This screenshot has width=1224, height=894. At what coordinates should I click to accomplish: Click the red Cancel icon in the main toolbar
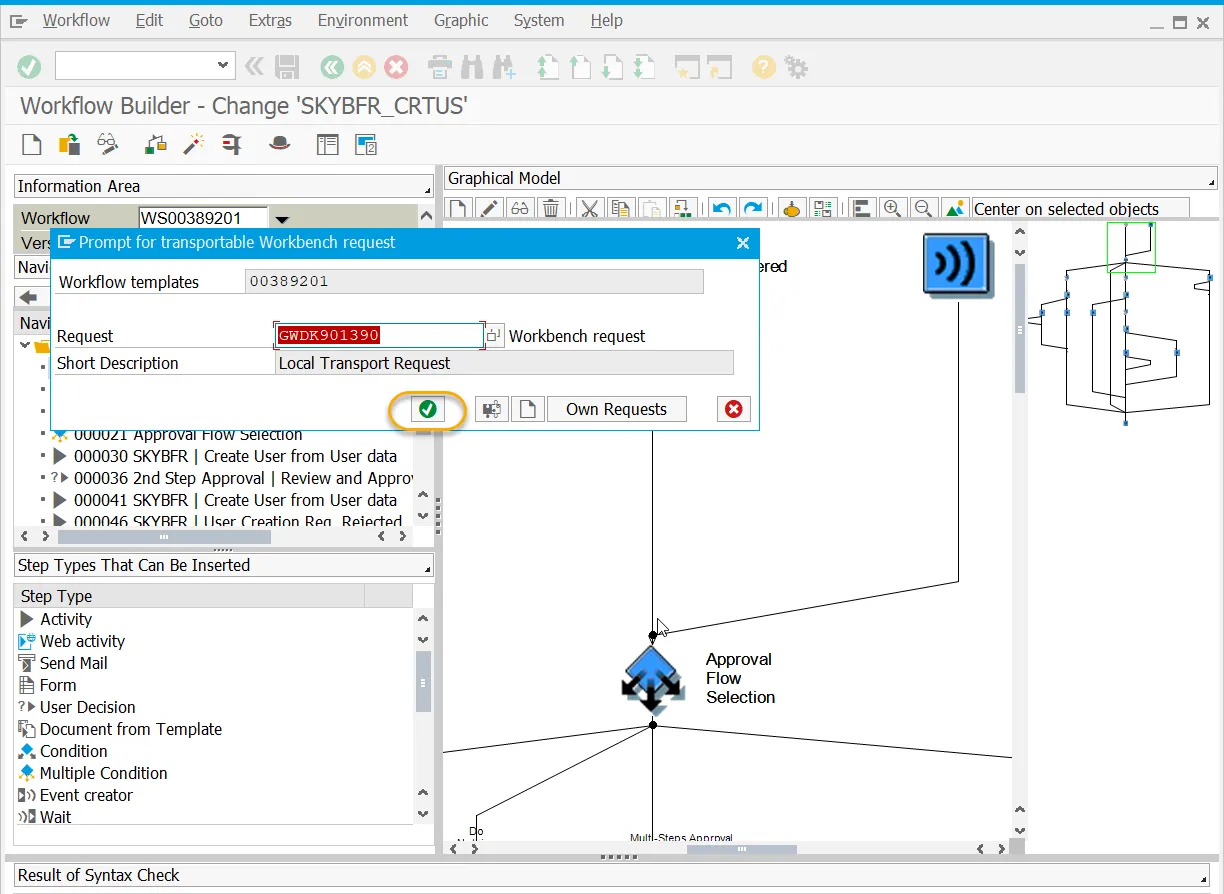coord(397,67)
